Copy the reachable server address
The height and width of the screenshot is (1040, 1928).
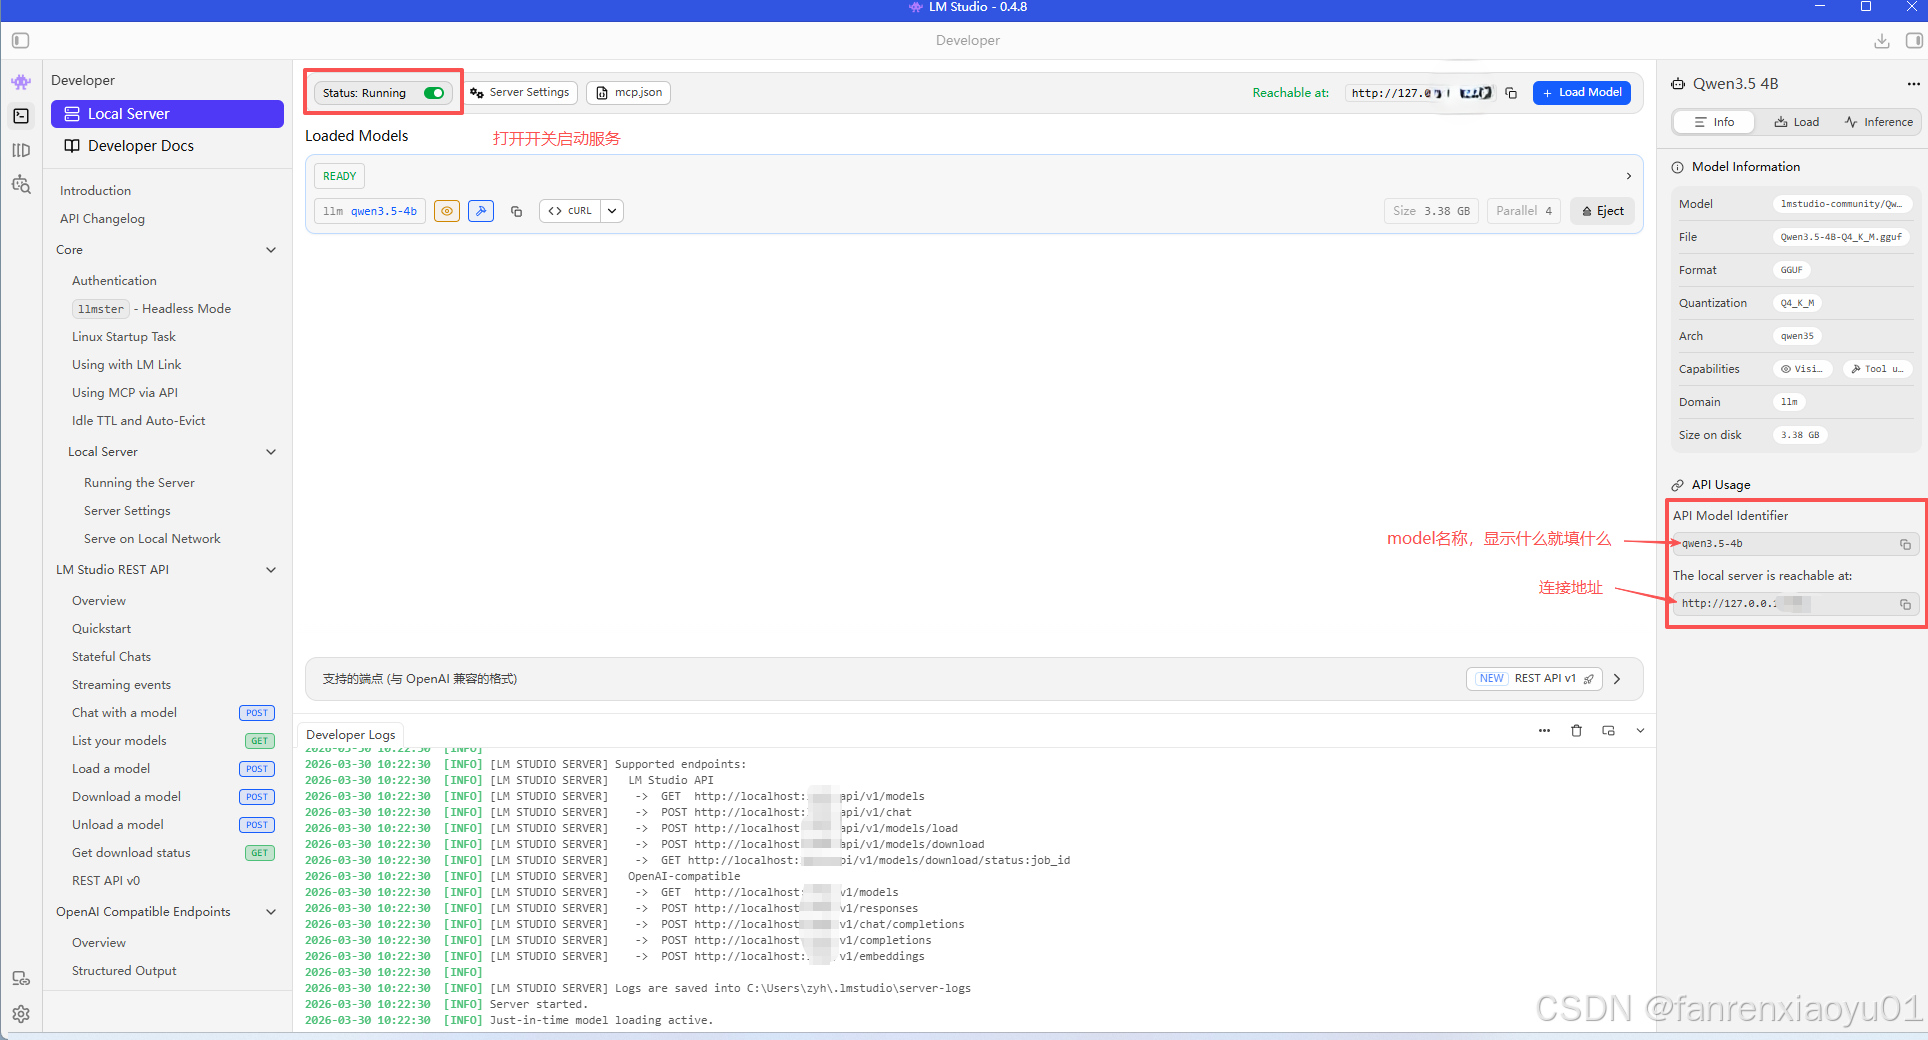click(x=1511, y=93)
